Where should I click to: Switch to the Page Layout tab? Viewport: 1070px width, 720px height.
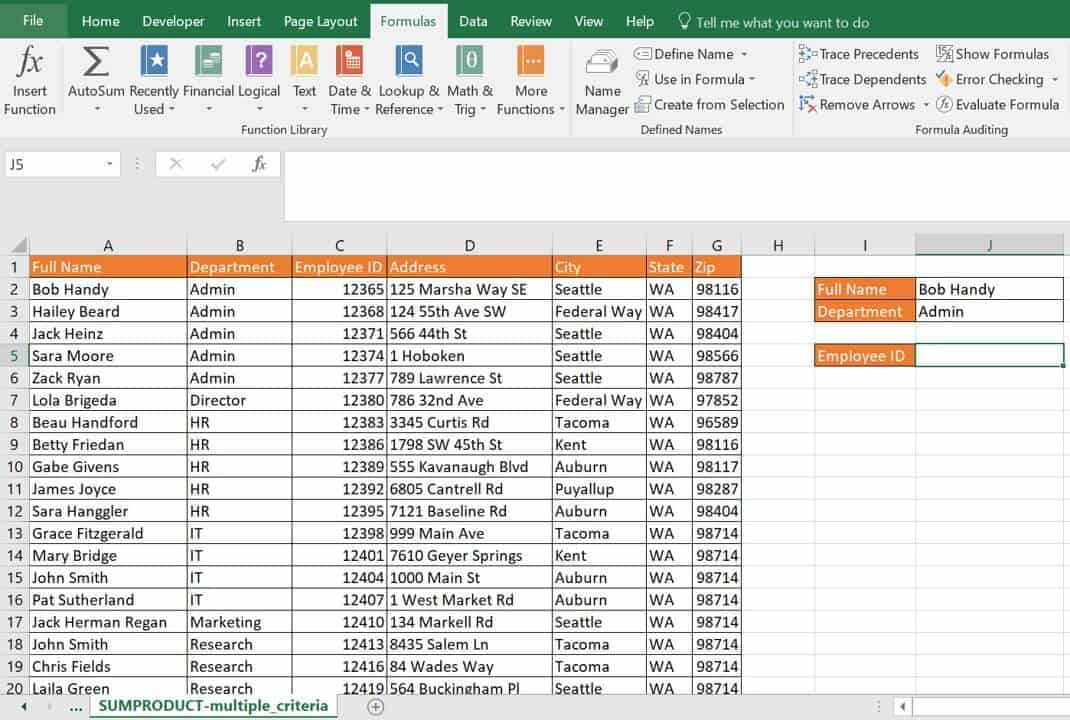pos(320,21)
